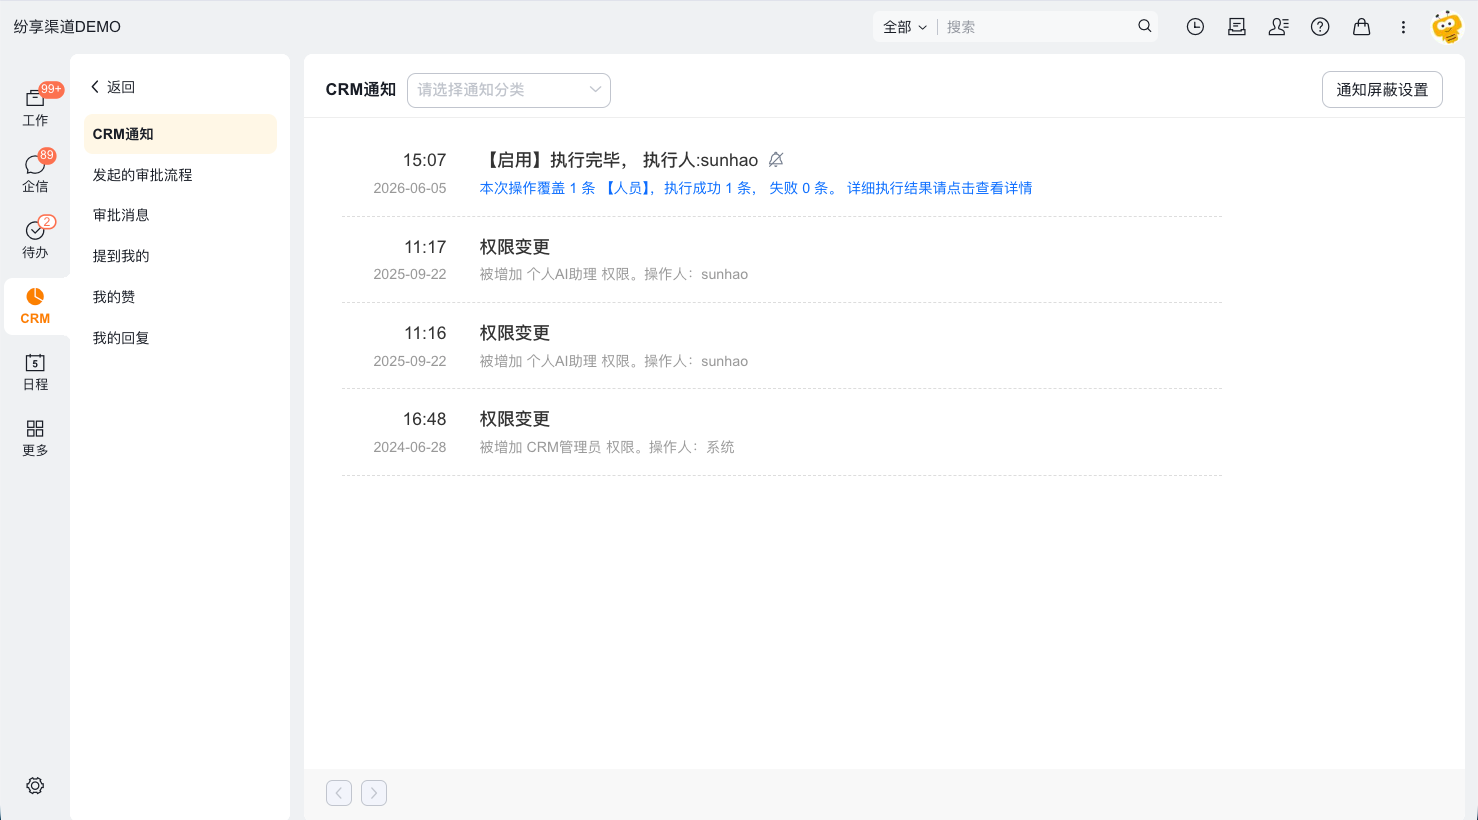This screenshot has width=1478, height=820.
Task: Open the 更多 (More) grid icon
Action: [35, 437]
